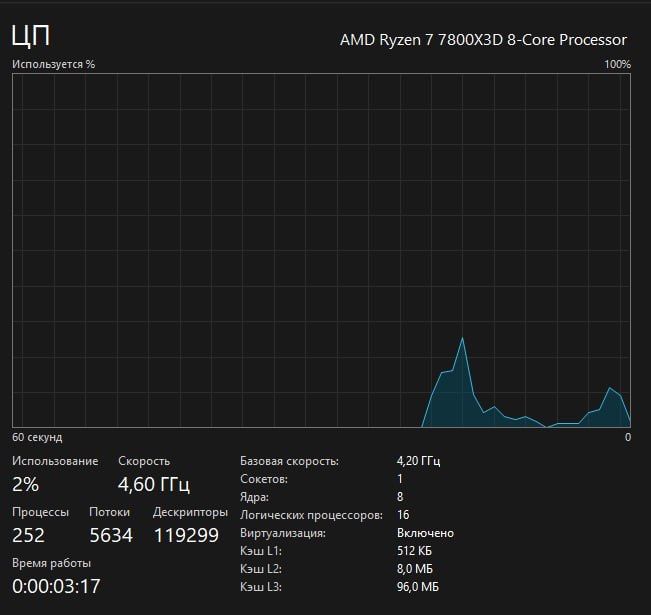
Task: Click the Логических процессоров label
Action: click(x=311, y=515)
